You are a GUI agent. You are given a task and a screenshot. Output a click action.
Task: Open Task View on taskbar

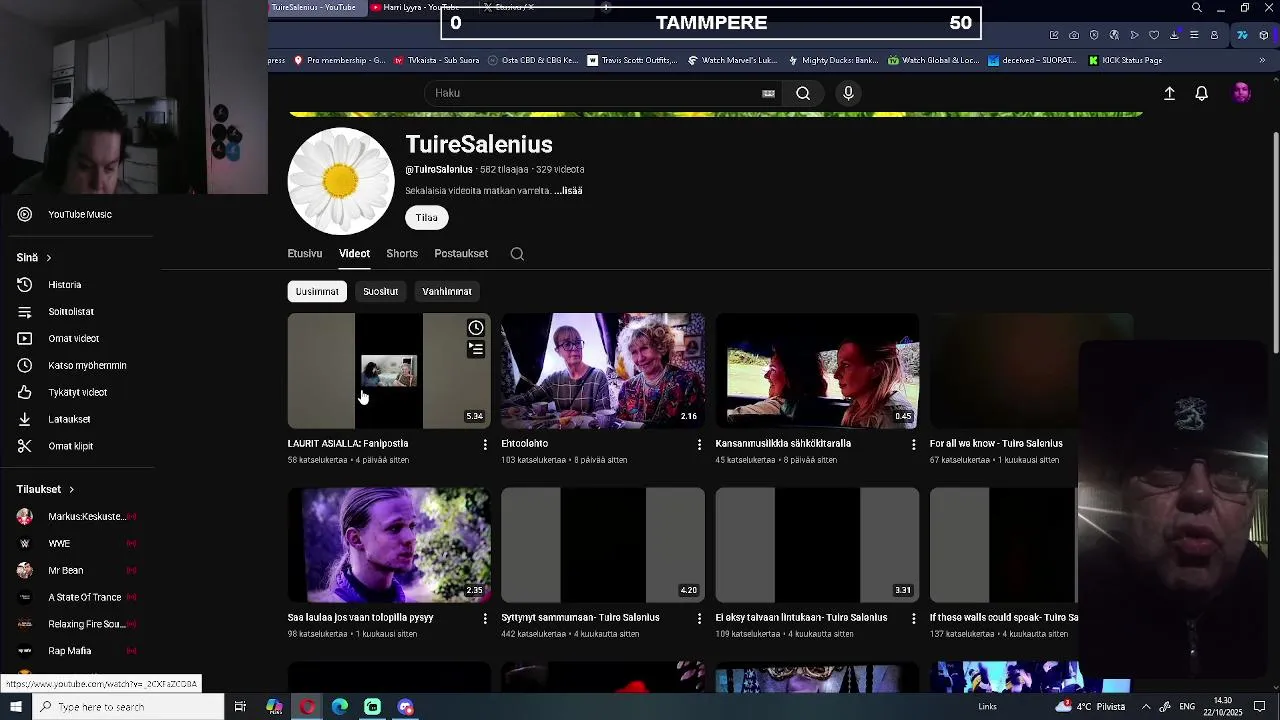240,707
